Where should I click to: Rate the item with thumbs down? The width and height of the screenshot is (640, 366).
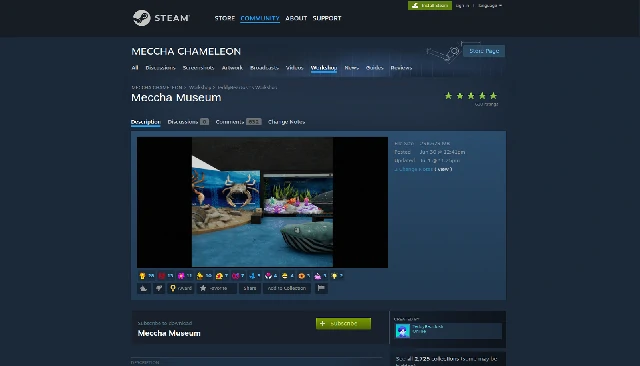click(159, 288)
